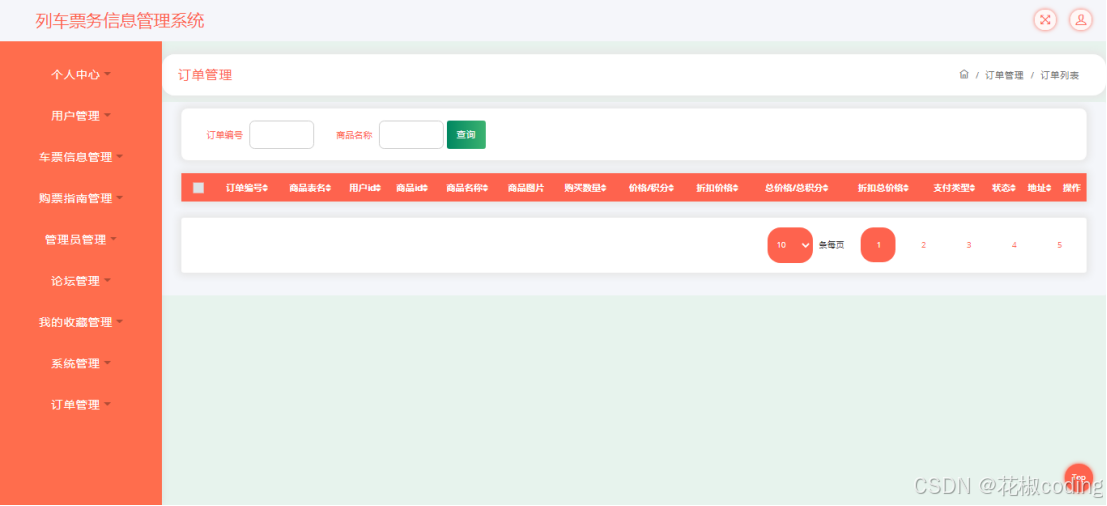The image size is (1107, 506).
Task: Open 订单列表 breadcrumb link
Action: (x=1060, y=75)
